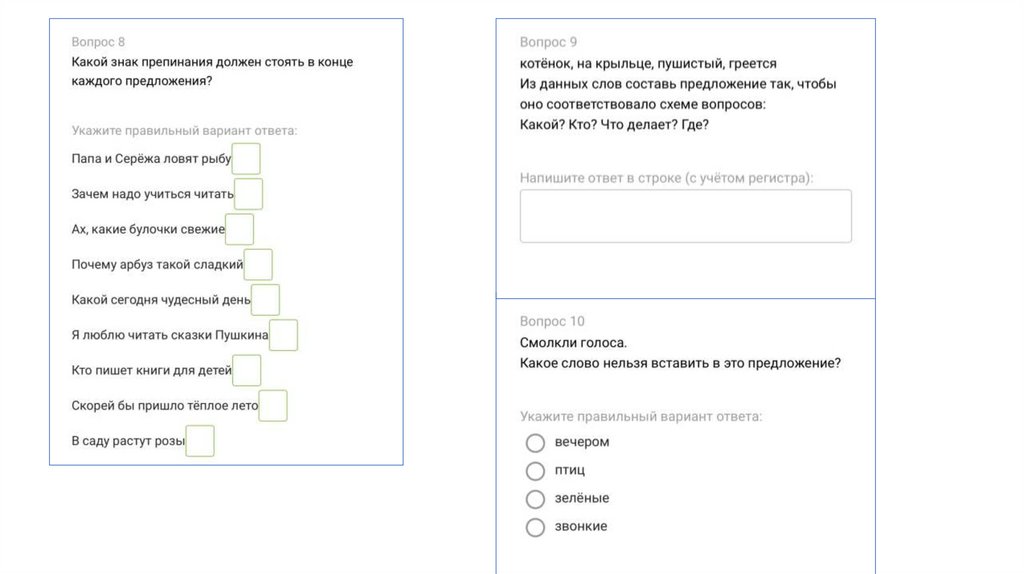
Task: Select the box after "Кто пишет книги для детей"
Action: [246, 370]
